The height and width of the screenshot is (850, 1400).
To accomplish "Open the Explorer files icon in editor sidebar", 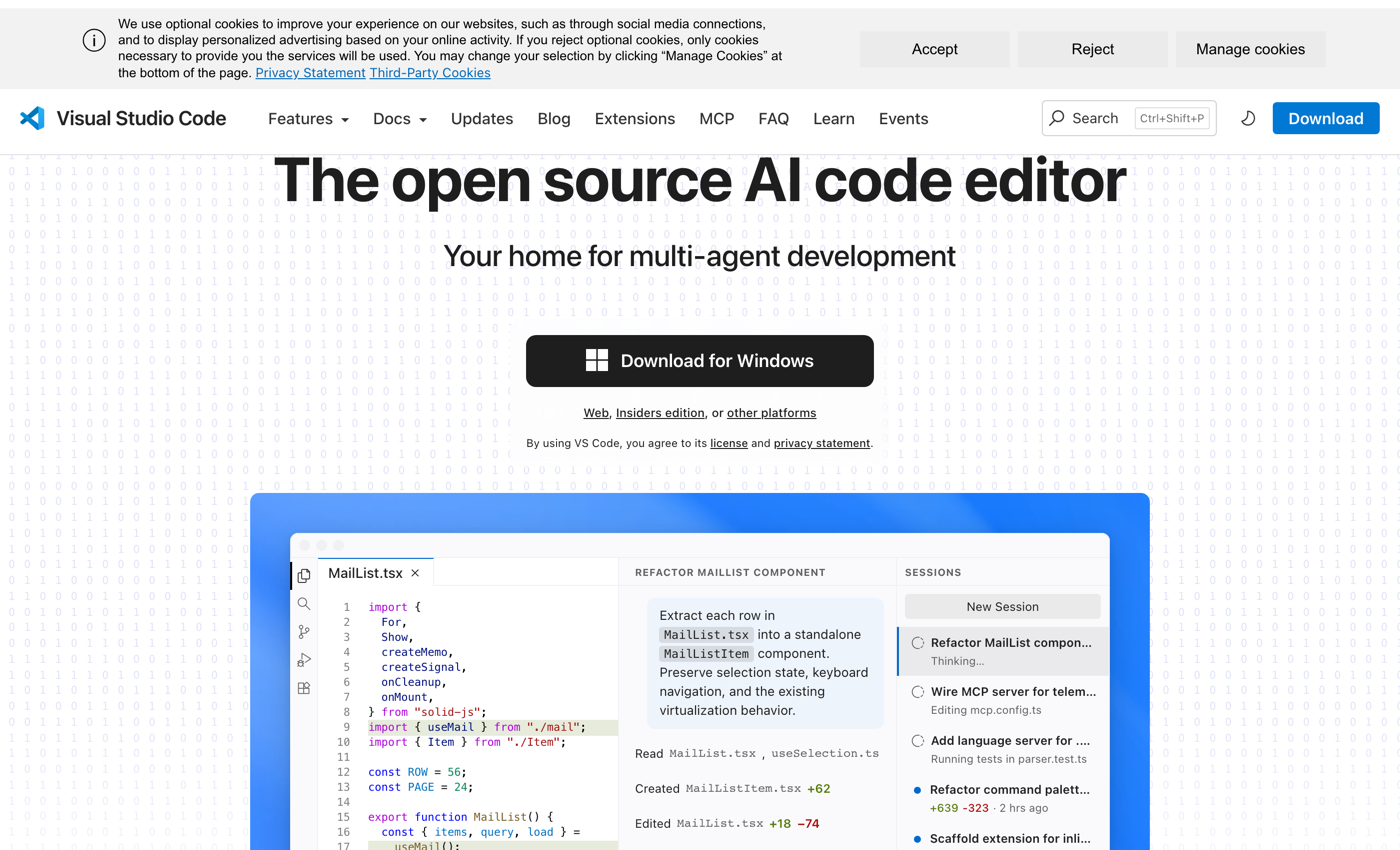I will [304, 575].
